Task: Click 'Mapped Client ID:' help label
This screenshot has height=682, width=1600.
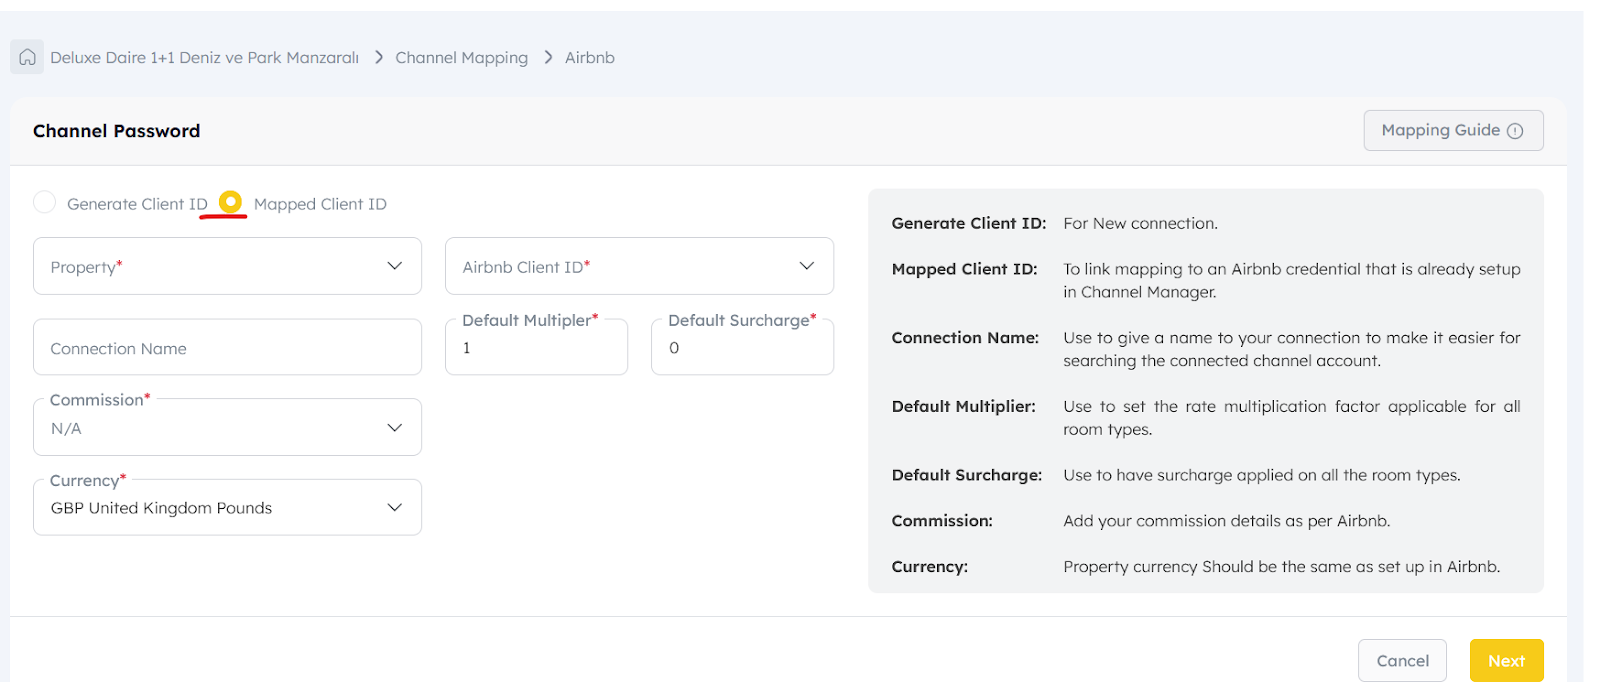Action: click(x=964, y=269)
